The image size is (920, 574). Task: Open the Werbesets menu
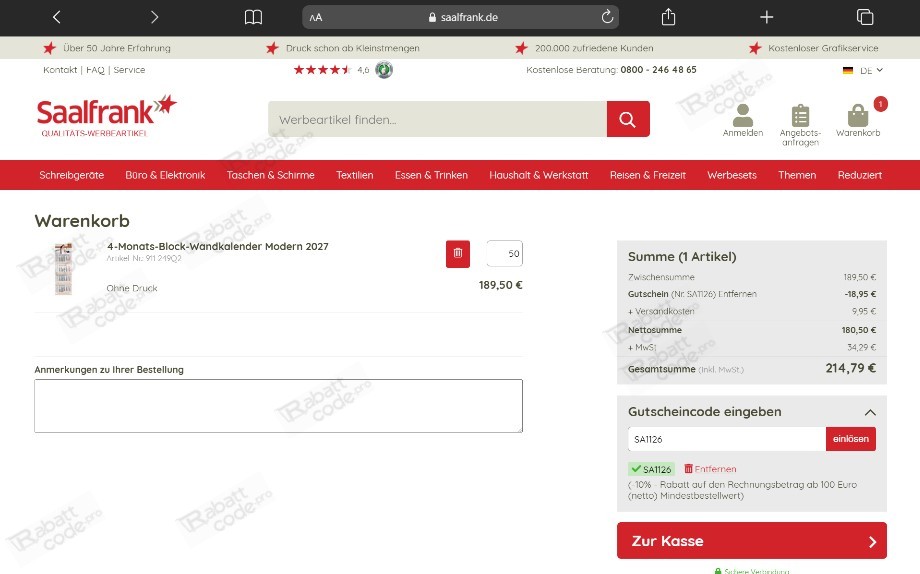(x=732, y=175)
